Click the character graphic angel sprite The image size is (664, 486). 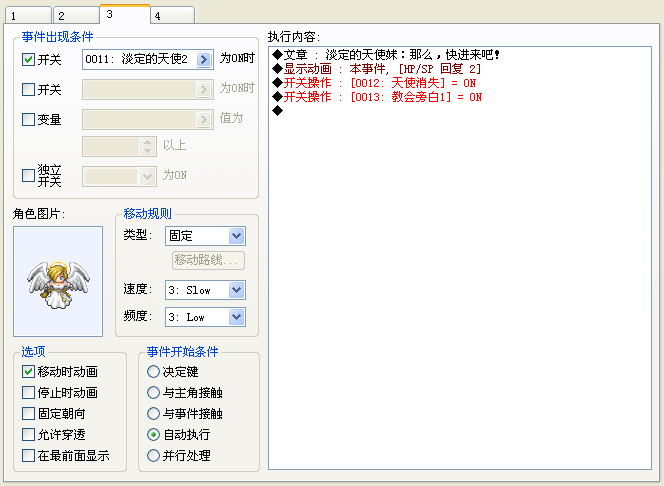tap(58, 282)
